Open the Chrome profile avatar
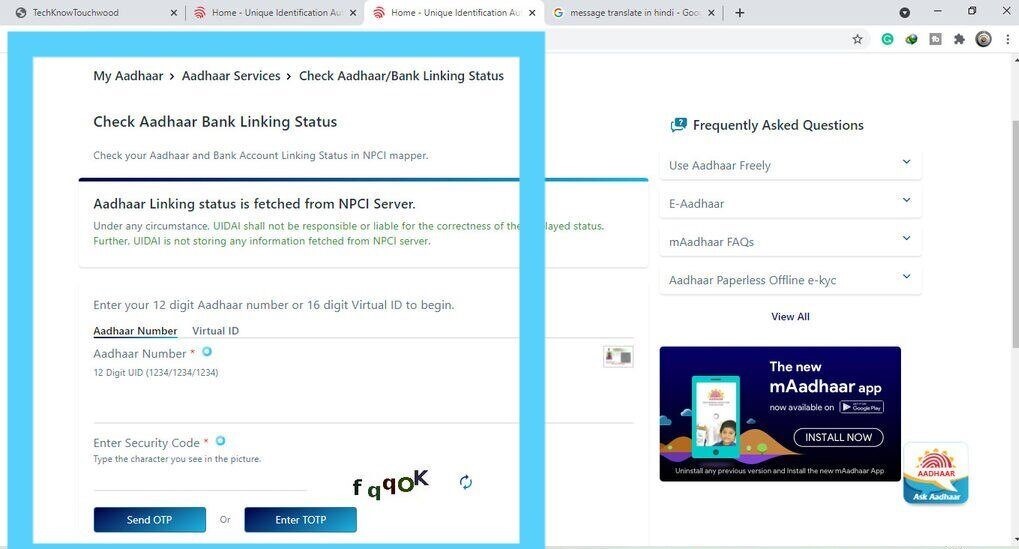Viewport: 1019px width, 549px height. [x=983, y=40]
